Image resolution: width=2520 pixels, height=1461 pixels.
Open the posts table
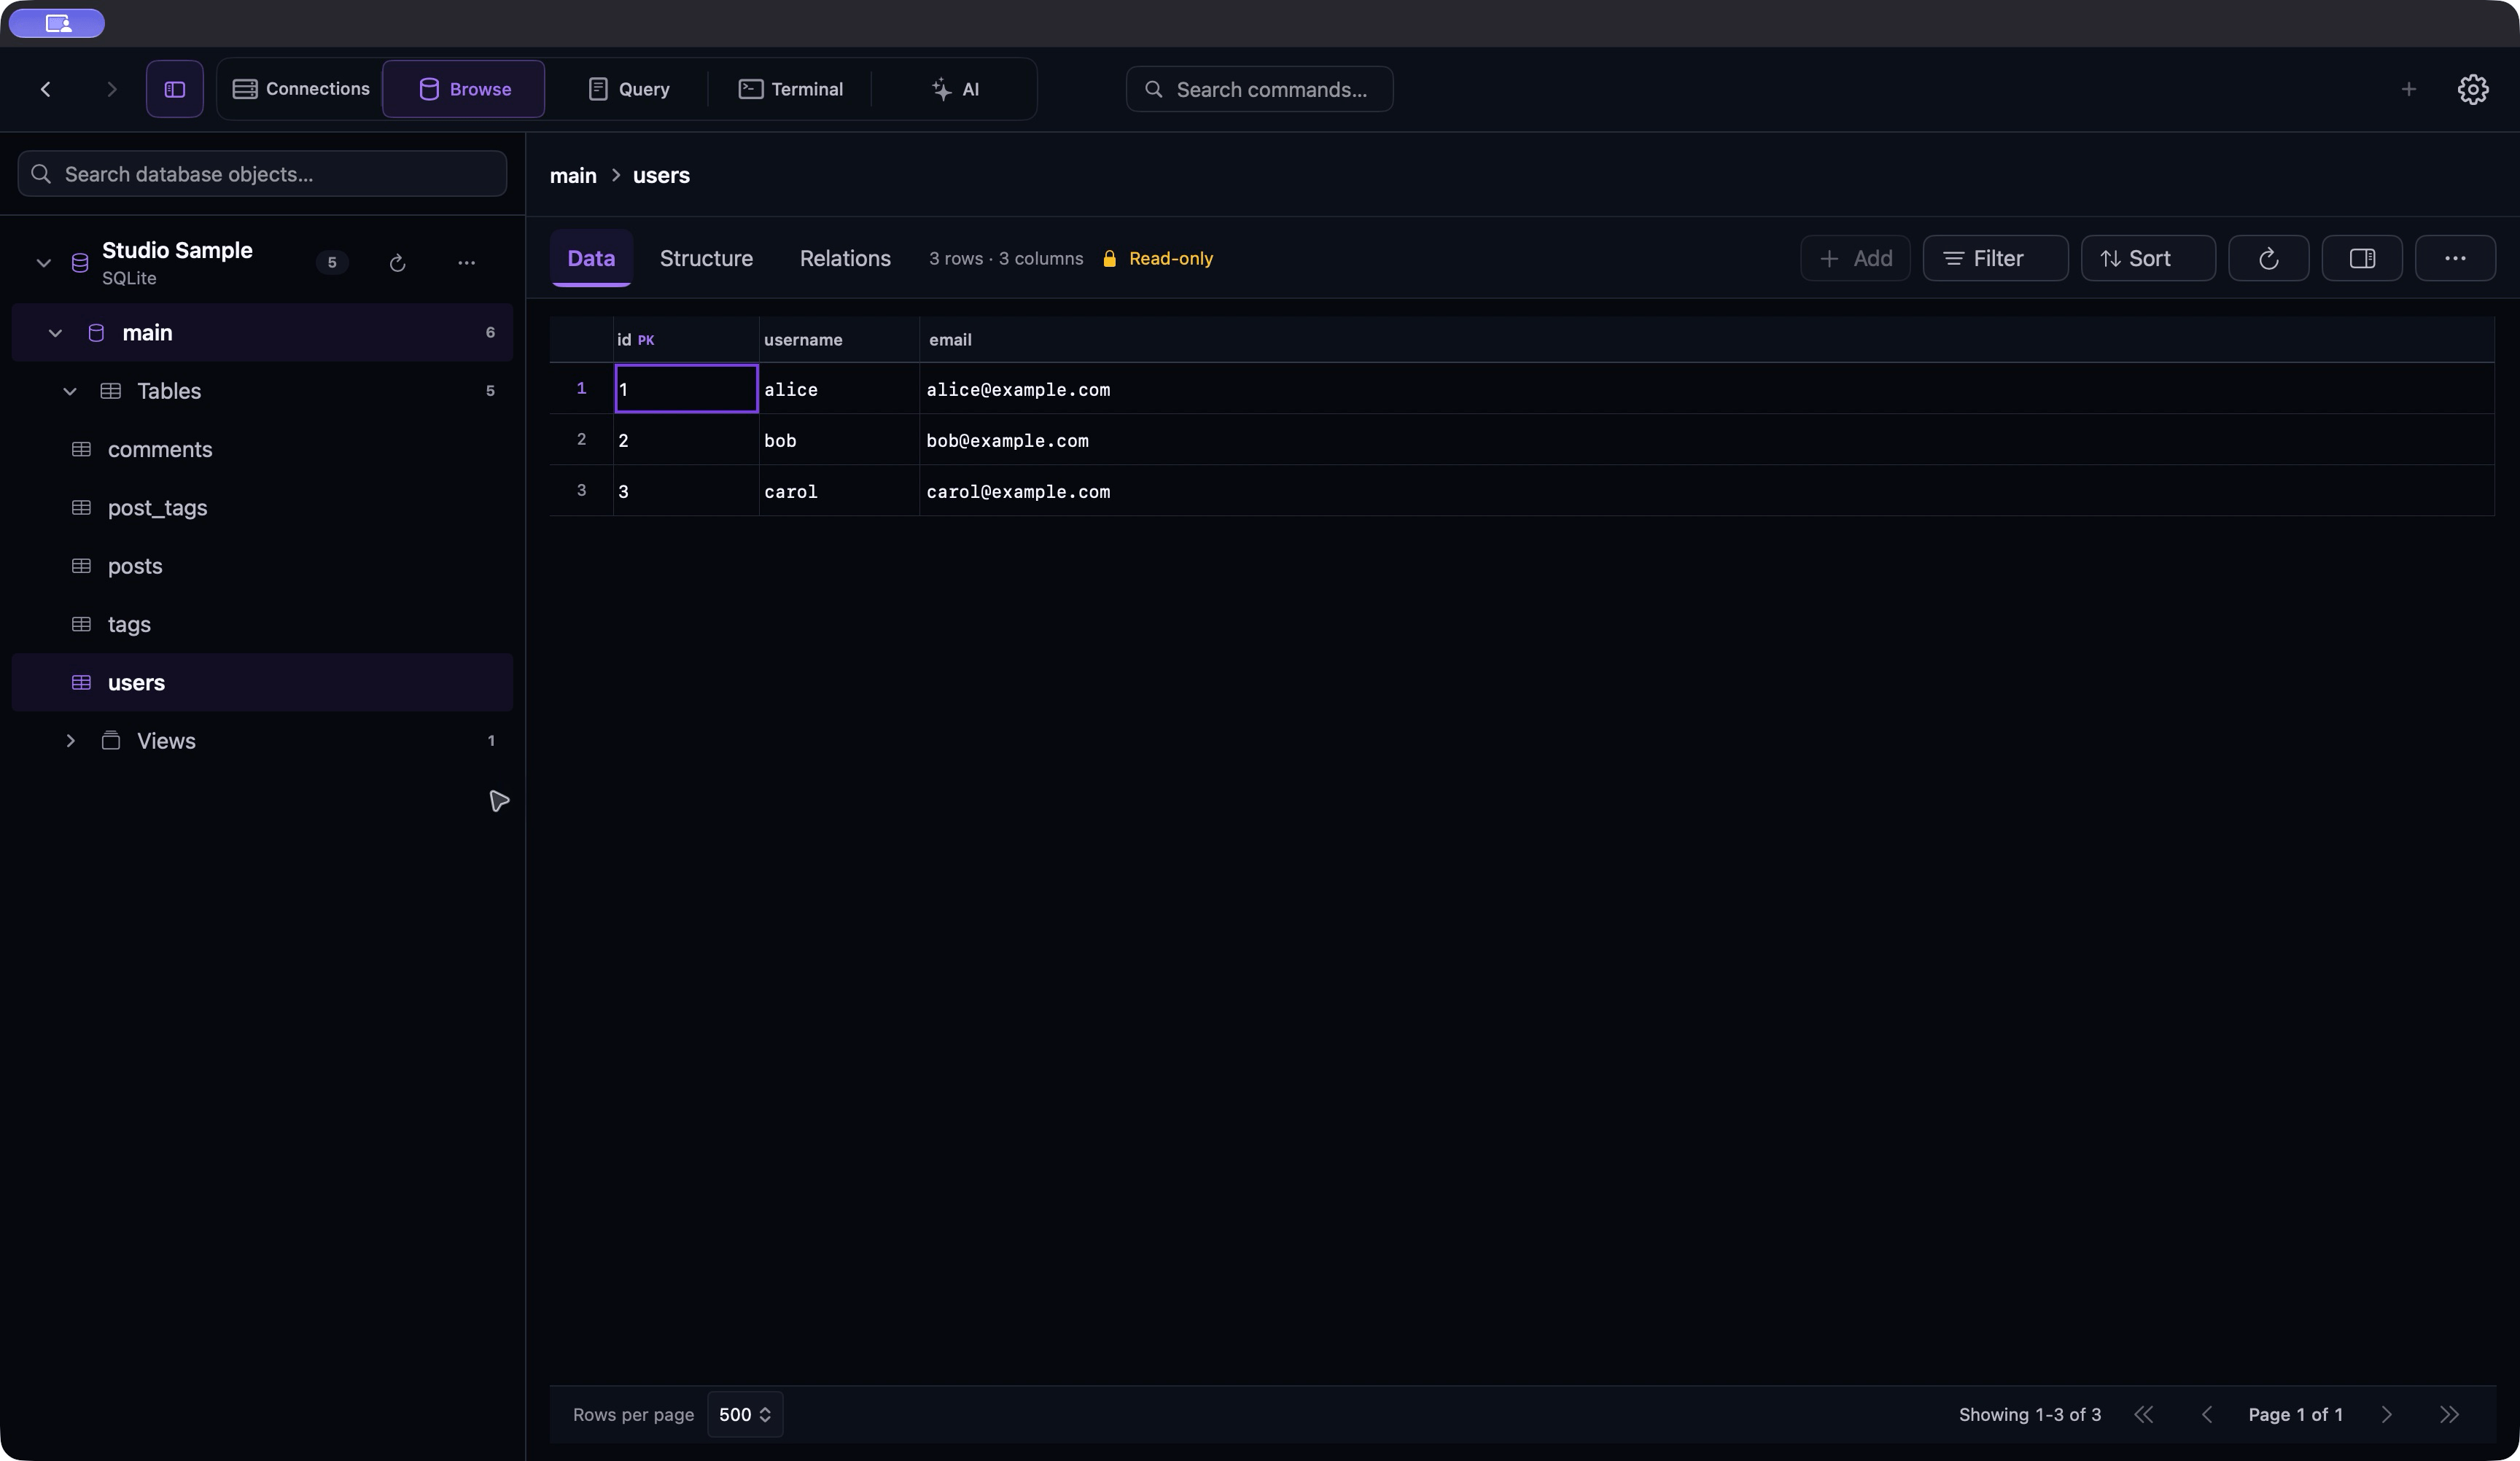(x=262, y=566)
